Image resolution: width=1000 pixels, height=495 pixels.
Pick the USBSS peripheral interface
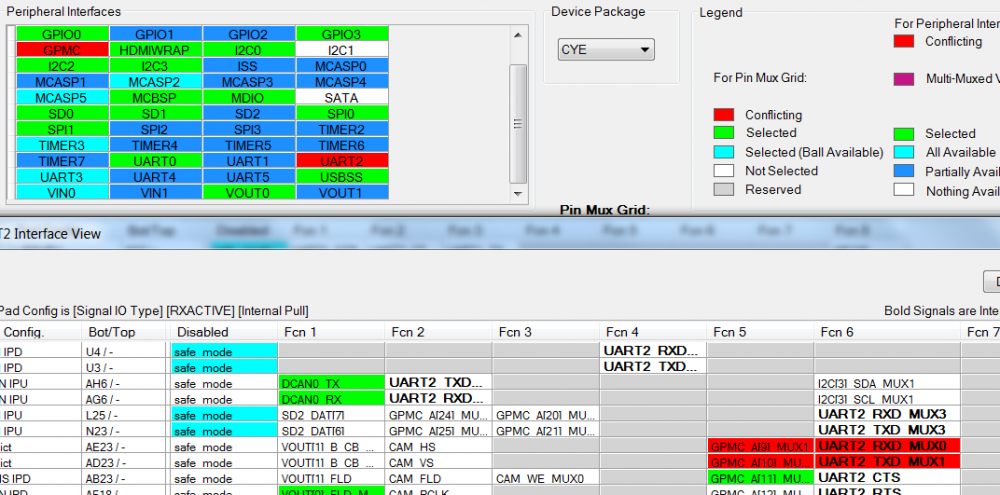pos(339,177)
